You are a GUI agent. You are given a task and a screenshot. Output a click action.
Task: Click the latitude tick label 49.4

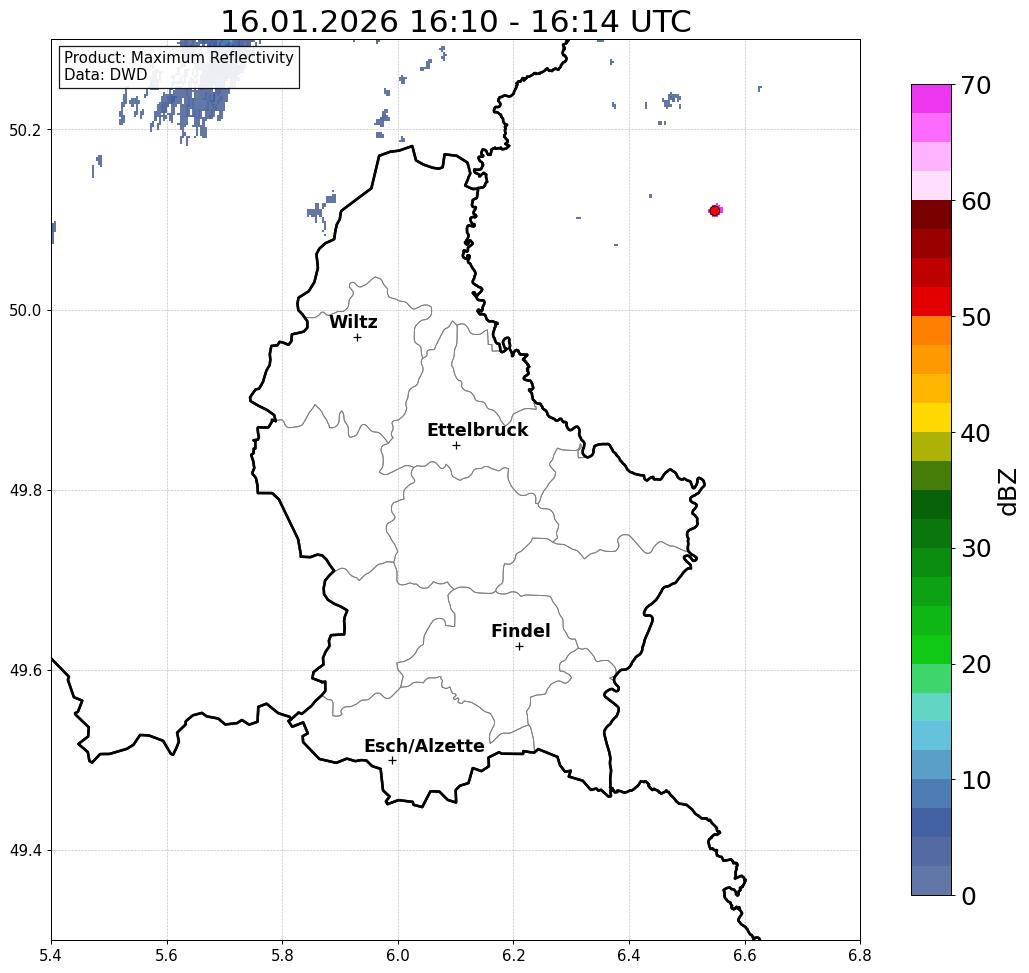point(25,851)
